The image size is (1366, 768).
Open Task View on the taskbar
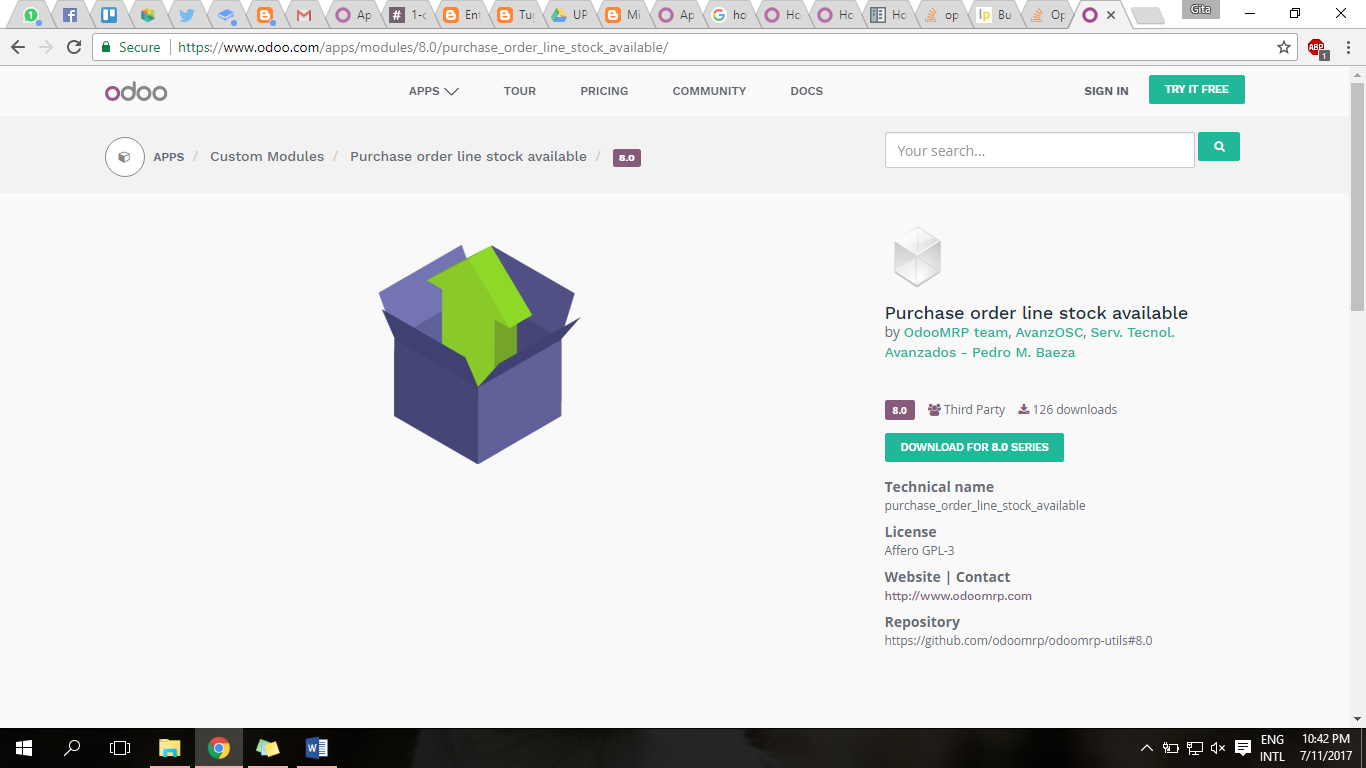tap(120, 748)
